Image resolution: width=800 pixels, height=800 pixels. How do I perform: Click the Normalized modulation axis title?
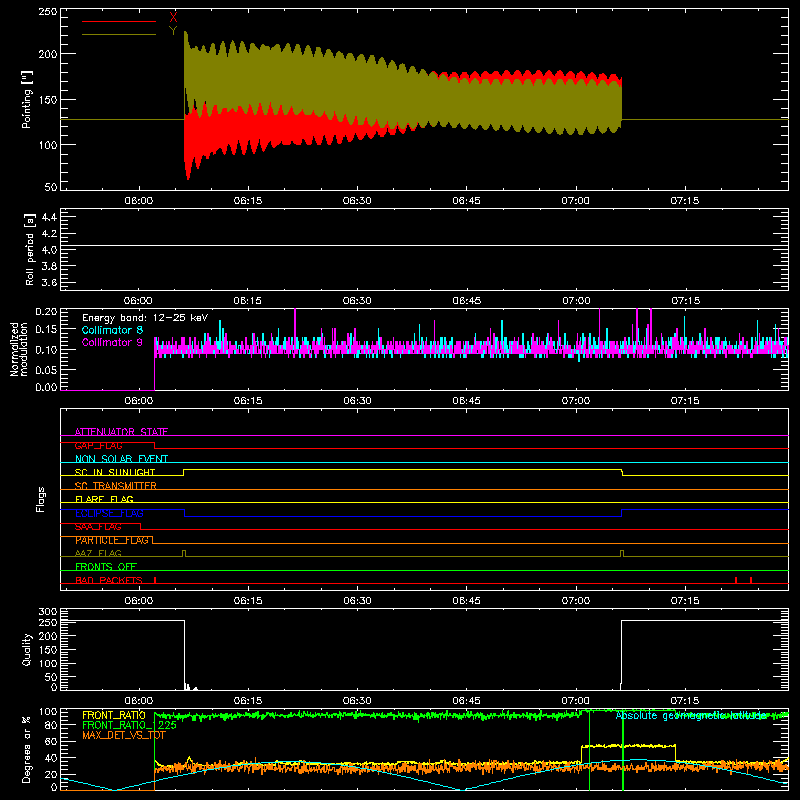click(x=18, y=349)
